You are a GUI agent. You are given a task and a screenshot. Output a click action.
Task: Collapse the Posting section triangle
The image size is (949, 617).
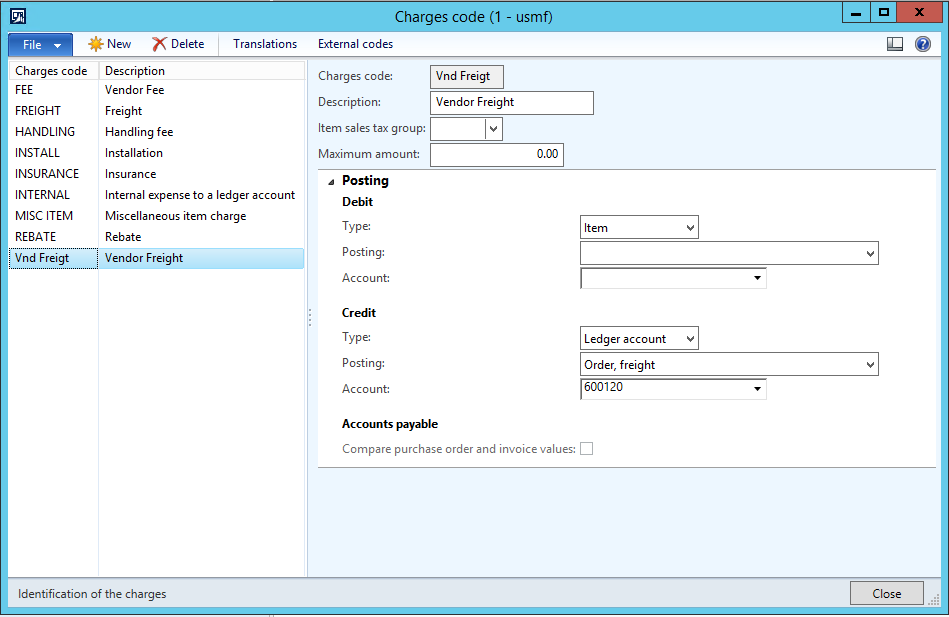coord(330,181)
